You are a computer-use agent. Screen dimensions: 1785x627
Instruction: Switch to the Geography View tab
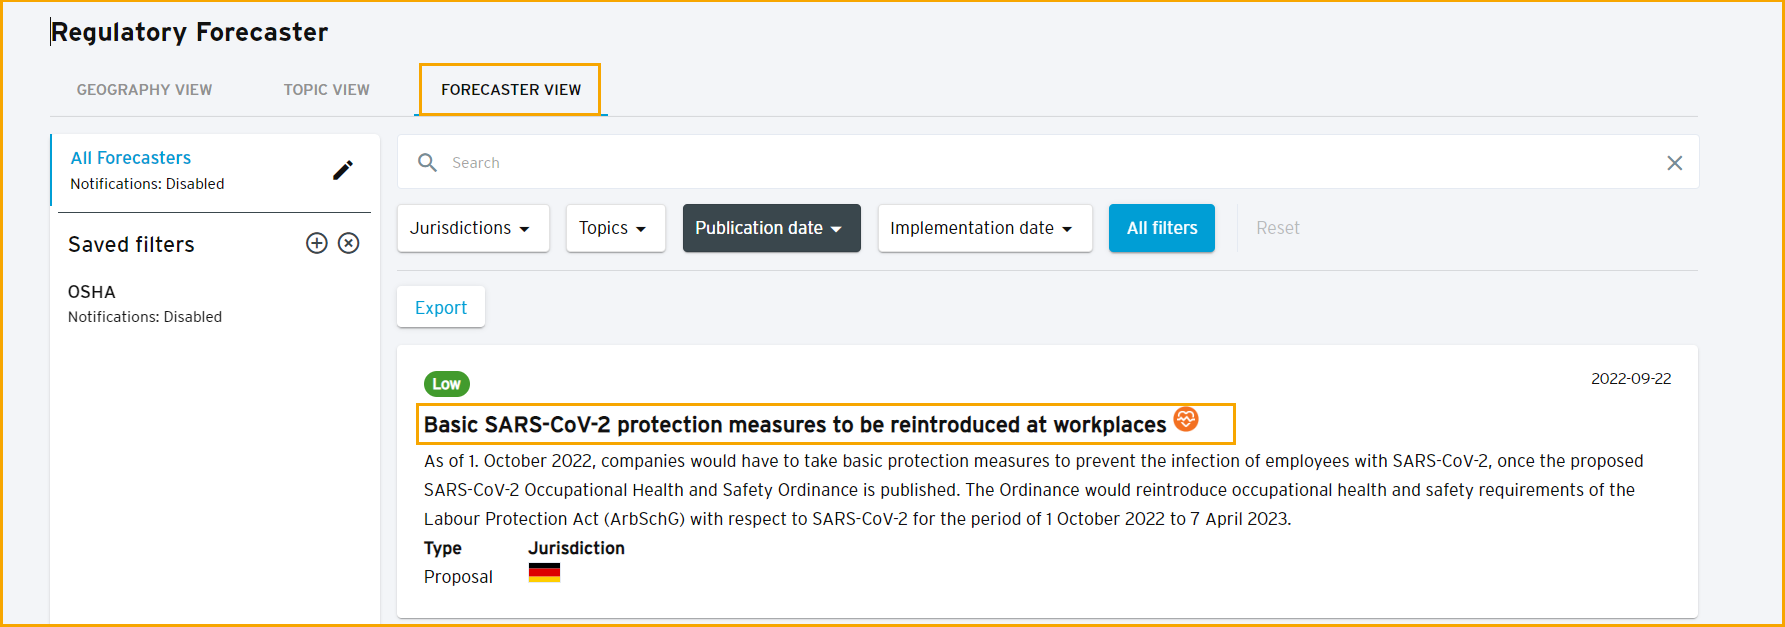(x=144, y=90)
